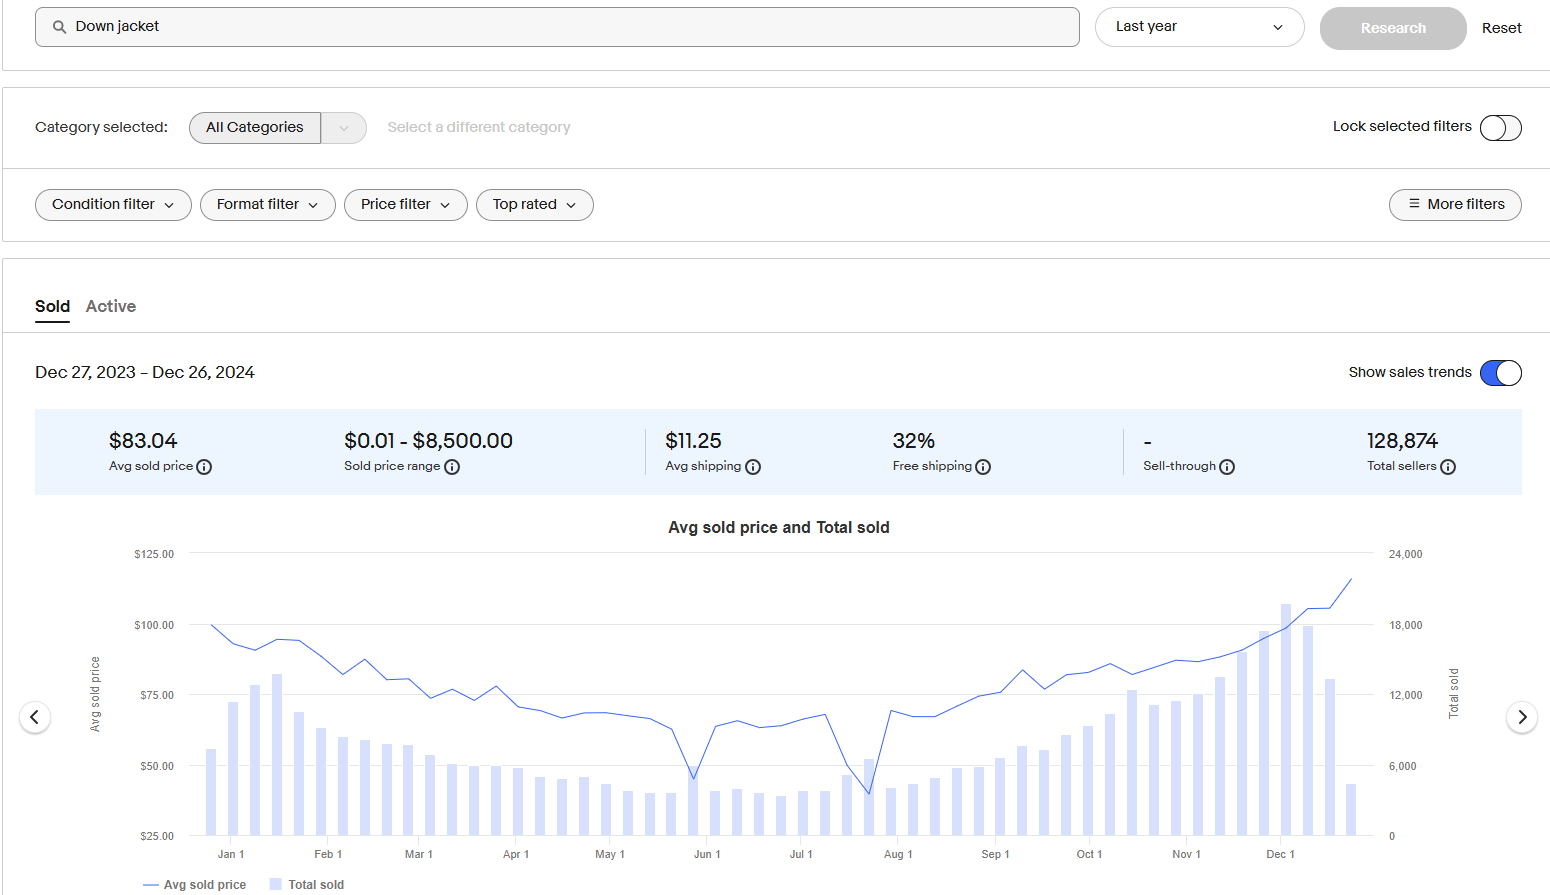Click the Reset link

tap(1501, 28)
